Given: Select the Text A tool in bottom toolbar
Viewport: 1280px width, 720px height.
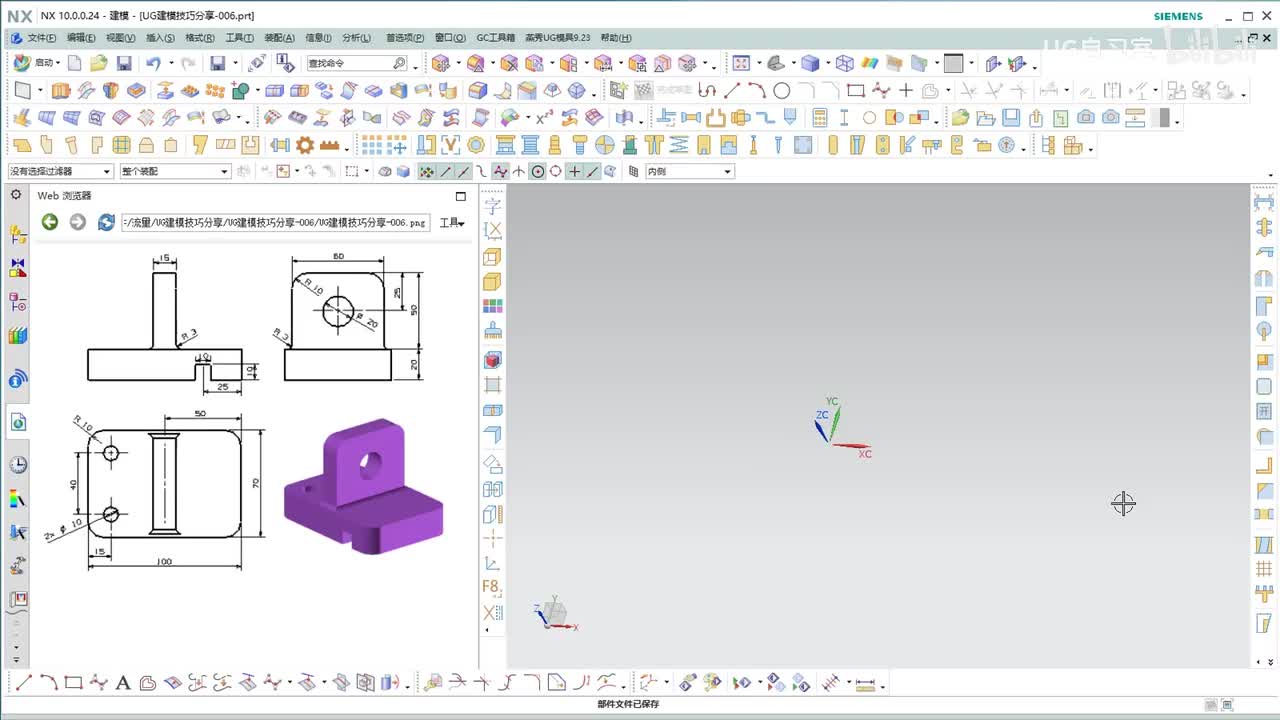Looking at the screenshot, I should tap(123, 683).
